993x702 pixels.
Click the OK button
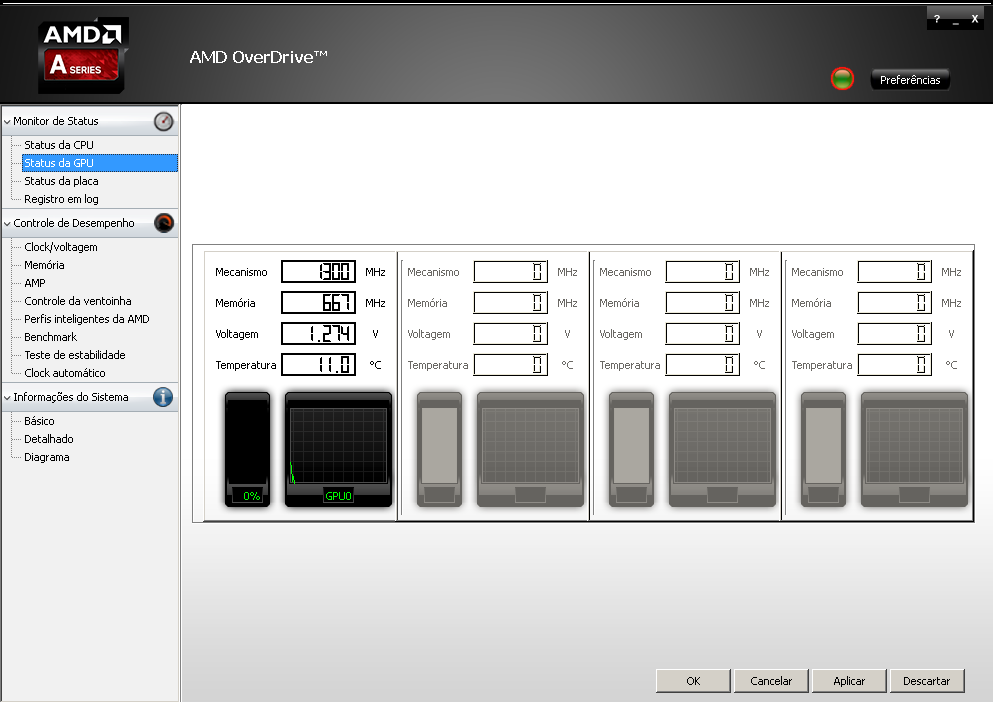coord(693,681)
